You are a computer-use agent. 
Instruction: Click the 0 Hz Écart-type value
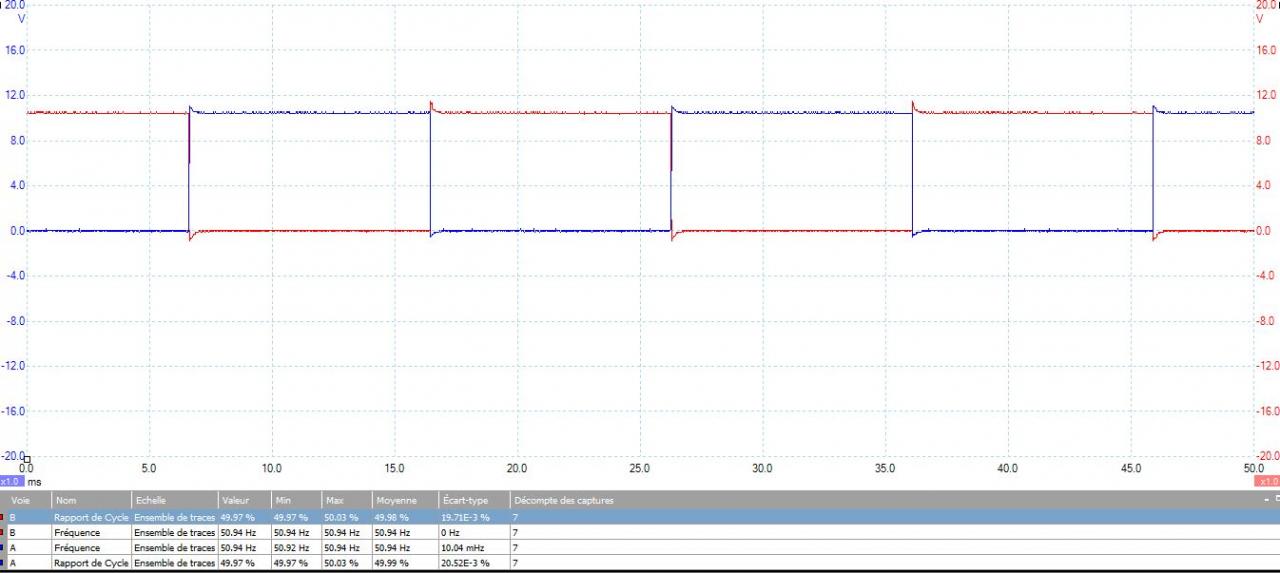click(450, 533)
